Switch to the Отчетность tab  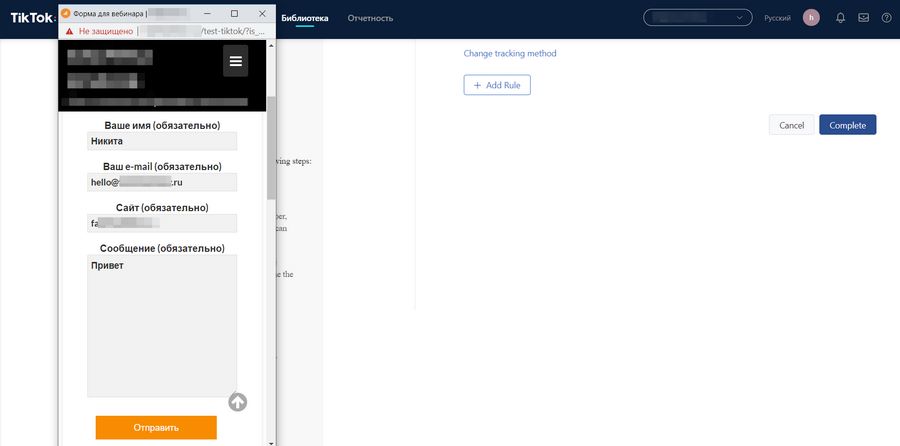370,18
